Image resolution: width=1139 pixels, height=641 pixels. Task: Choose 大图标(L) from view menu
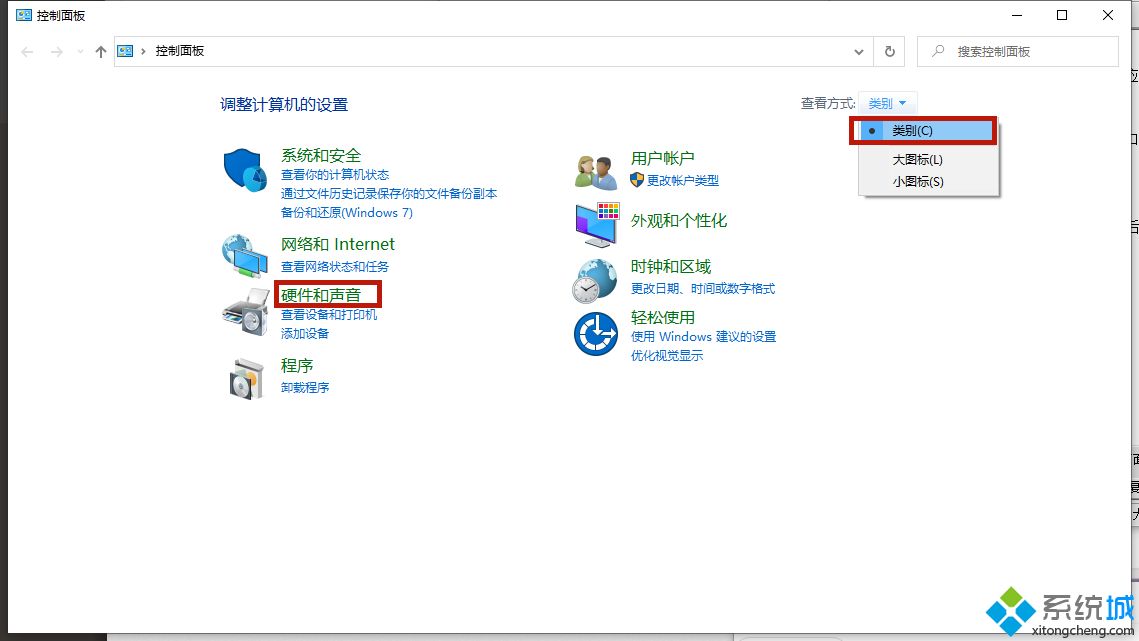[917, 160]
